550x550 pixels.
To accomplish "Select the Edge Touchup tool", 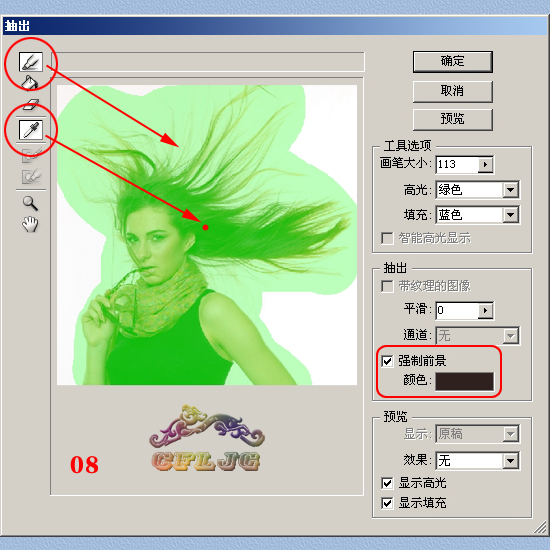I will click(31, 176).
